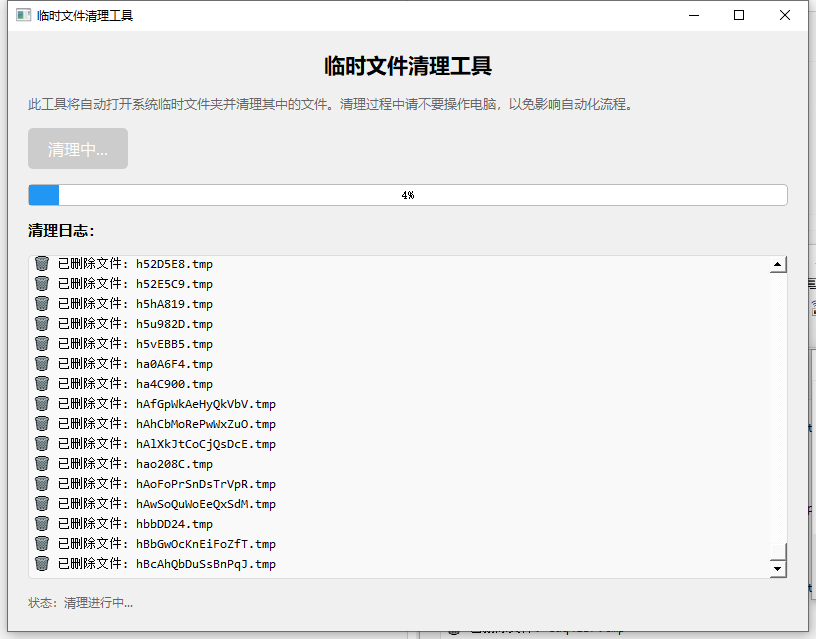The width and height of the screenshot is (816, 639).
Task: Click the trash icon beside h52D5E8.tmp
Action: [x=41, y=263]
